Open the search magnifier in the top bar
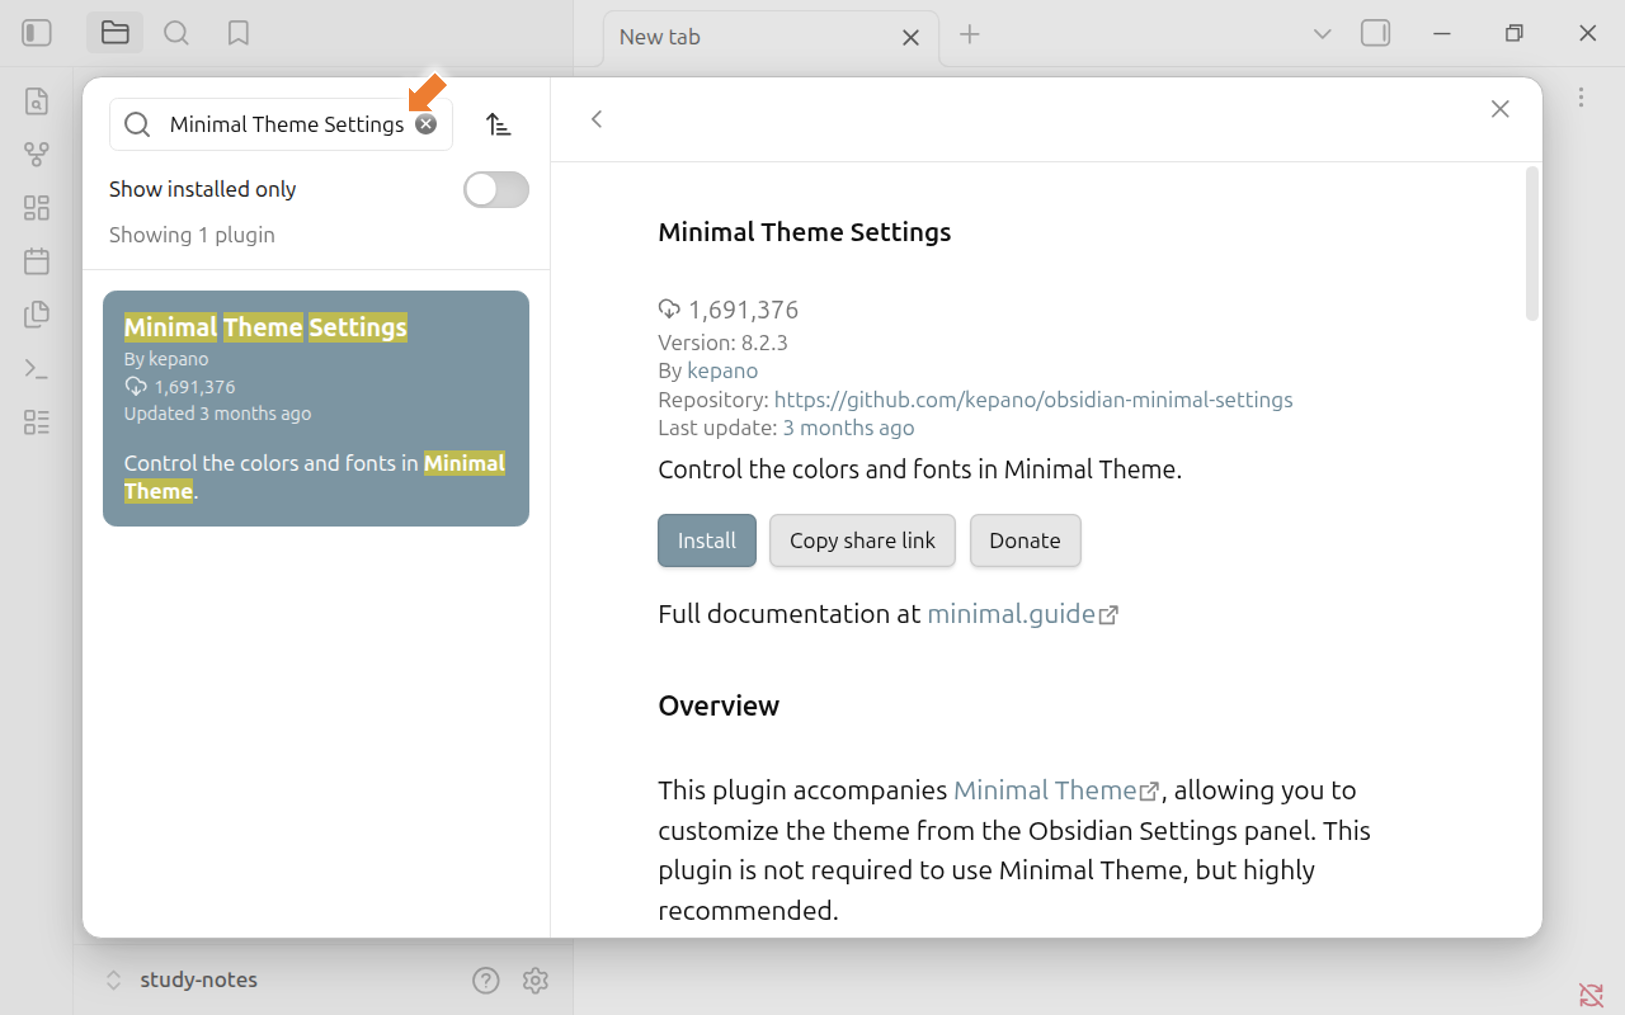Image resolution: width=1625 pixels, height=1015 pixels. 176,33
